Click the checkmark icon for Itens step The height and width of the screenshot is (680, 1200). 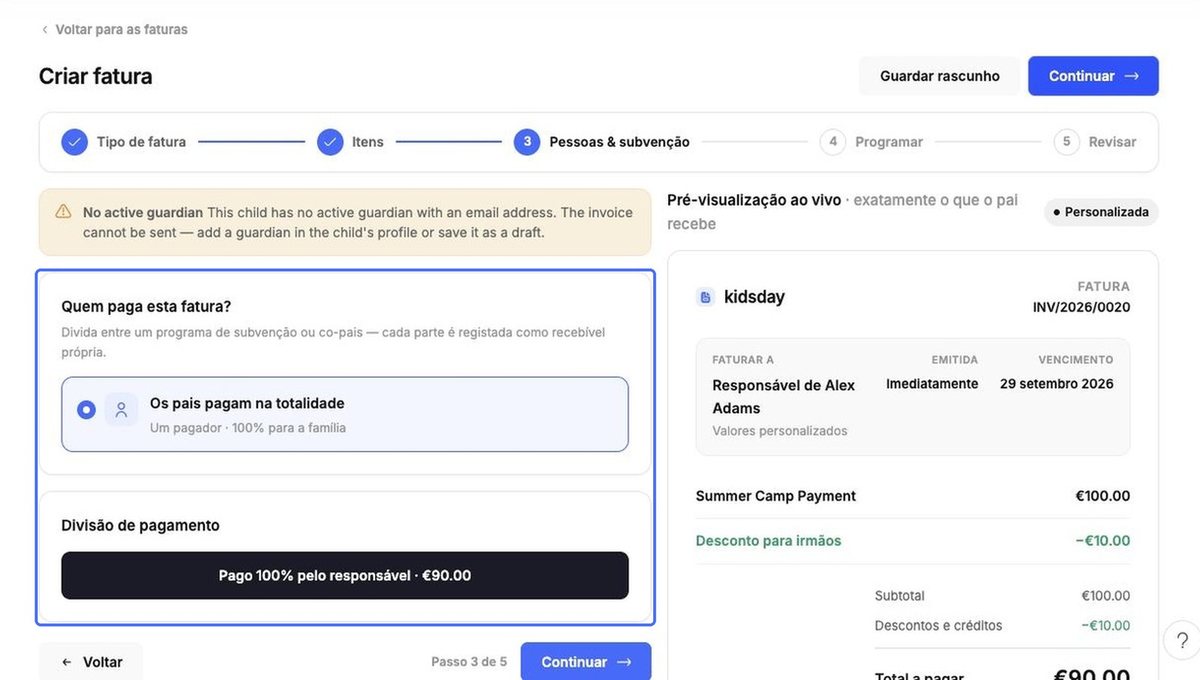pos(330,142)
